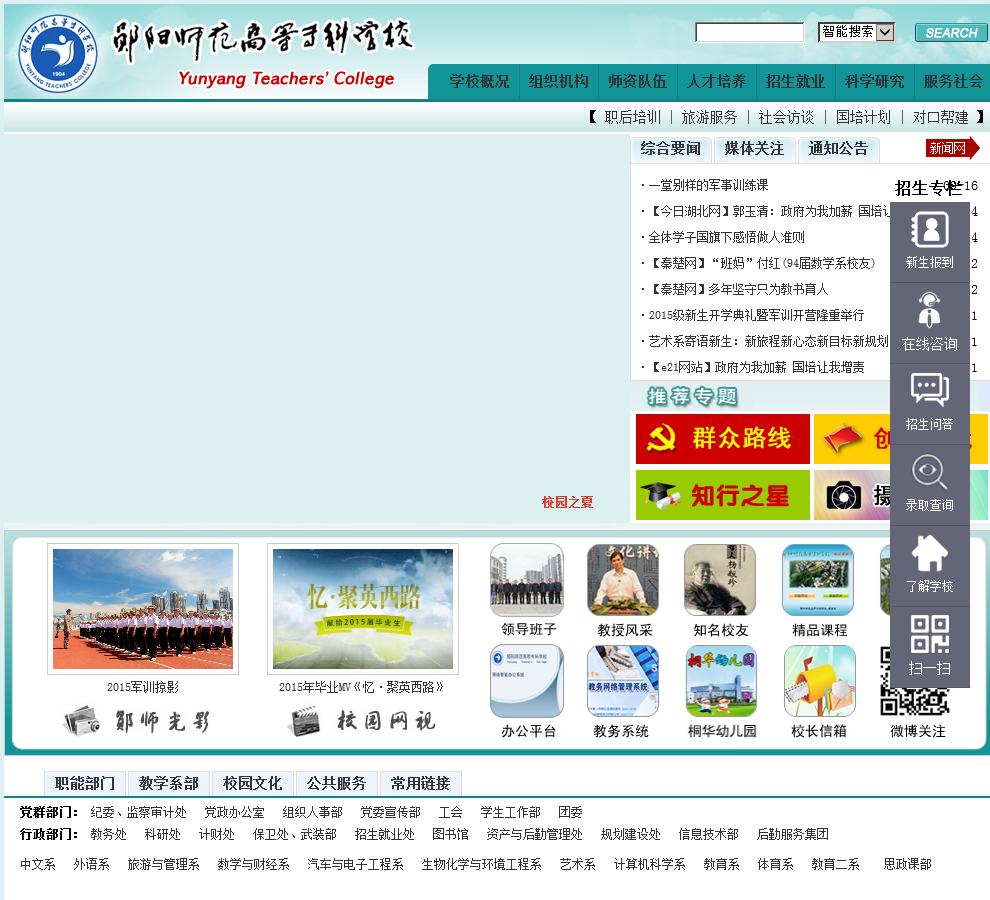Open the 校长信箱 mailbox icon
The height and width of the screenshot is (900, 990).
pos(820,681)
